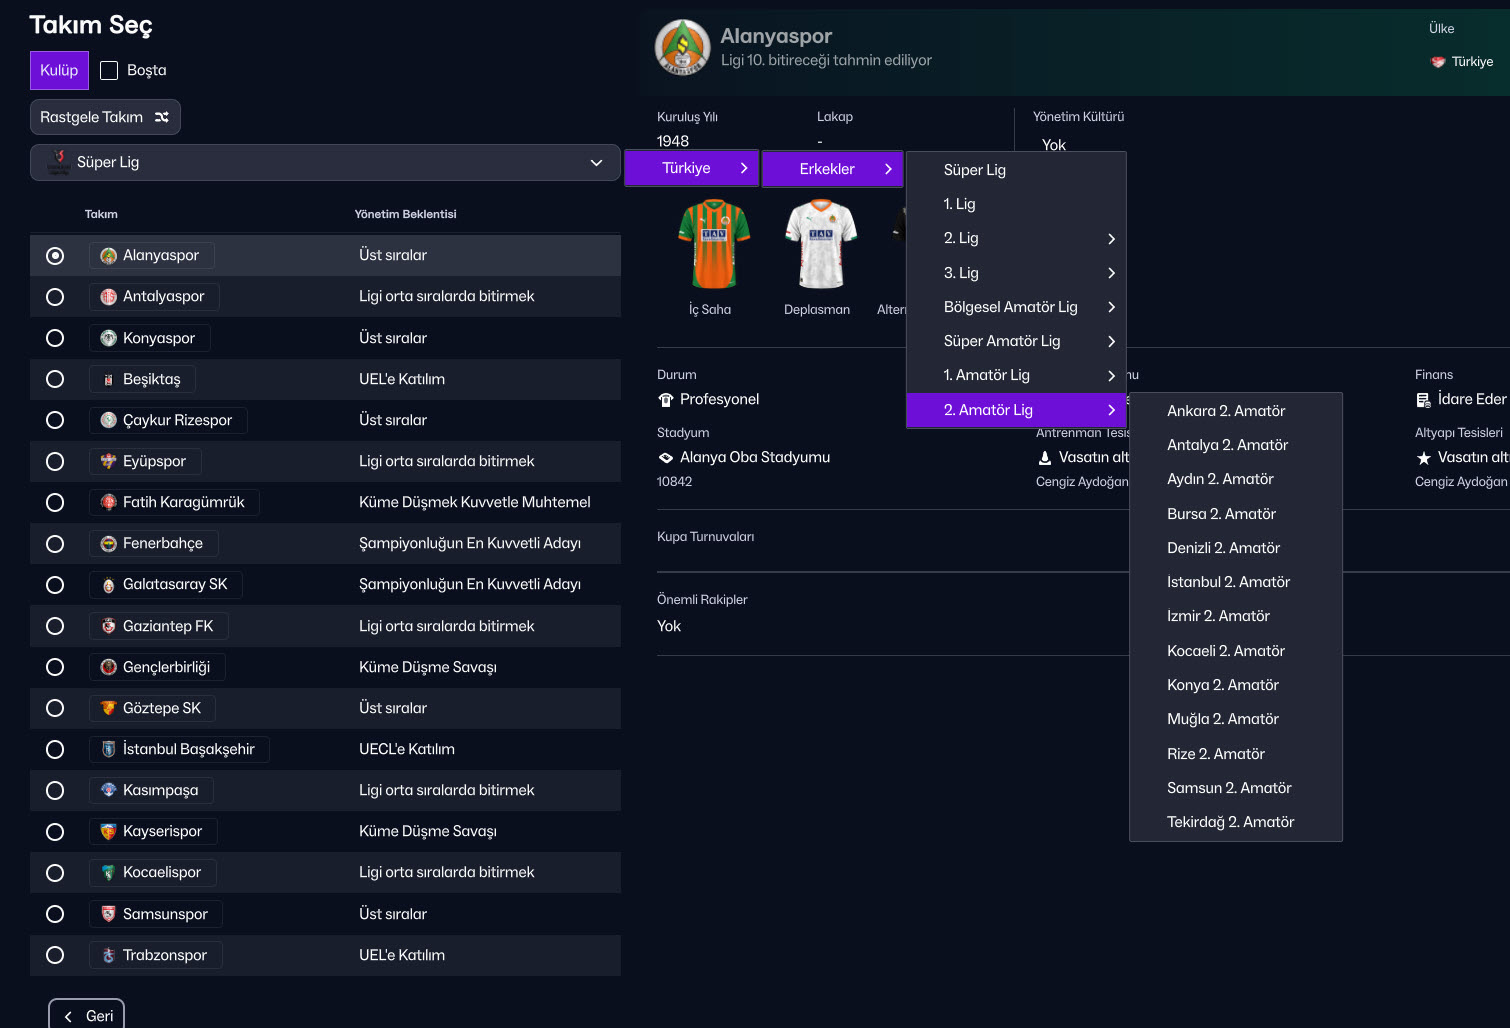Click the Alanyaspor club crest in header

pyautogui.click(x=682, y=48)
